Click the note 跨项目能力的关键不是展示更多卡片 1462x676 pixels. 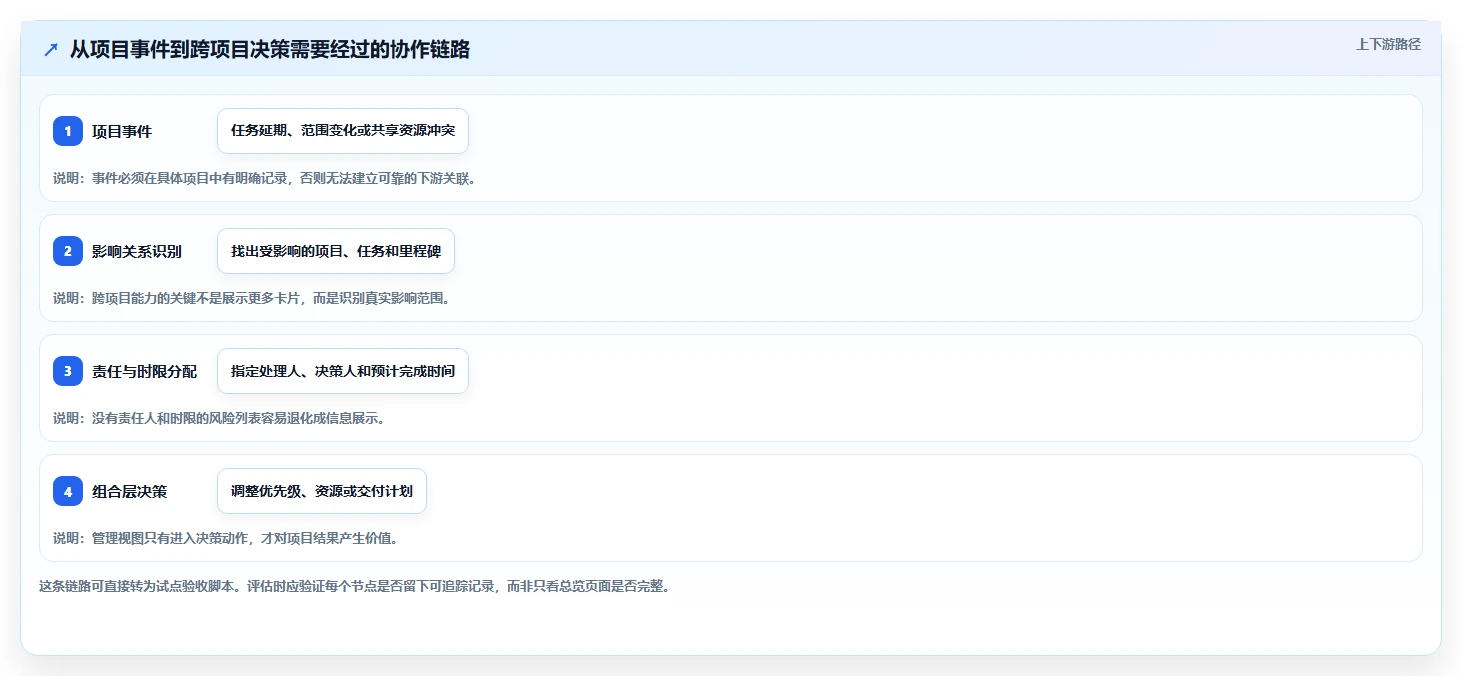(196, 298)
